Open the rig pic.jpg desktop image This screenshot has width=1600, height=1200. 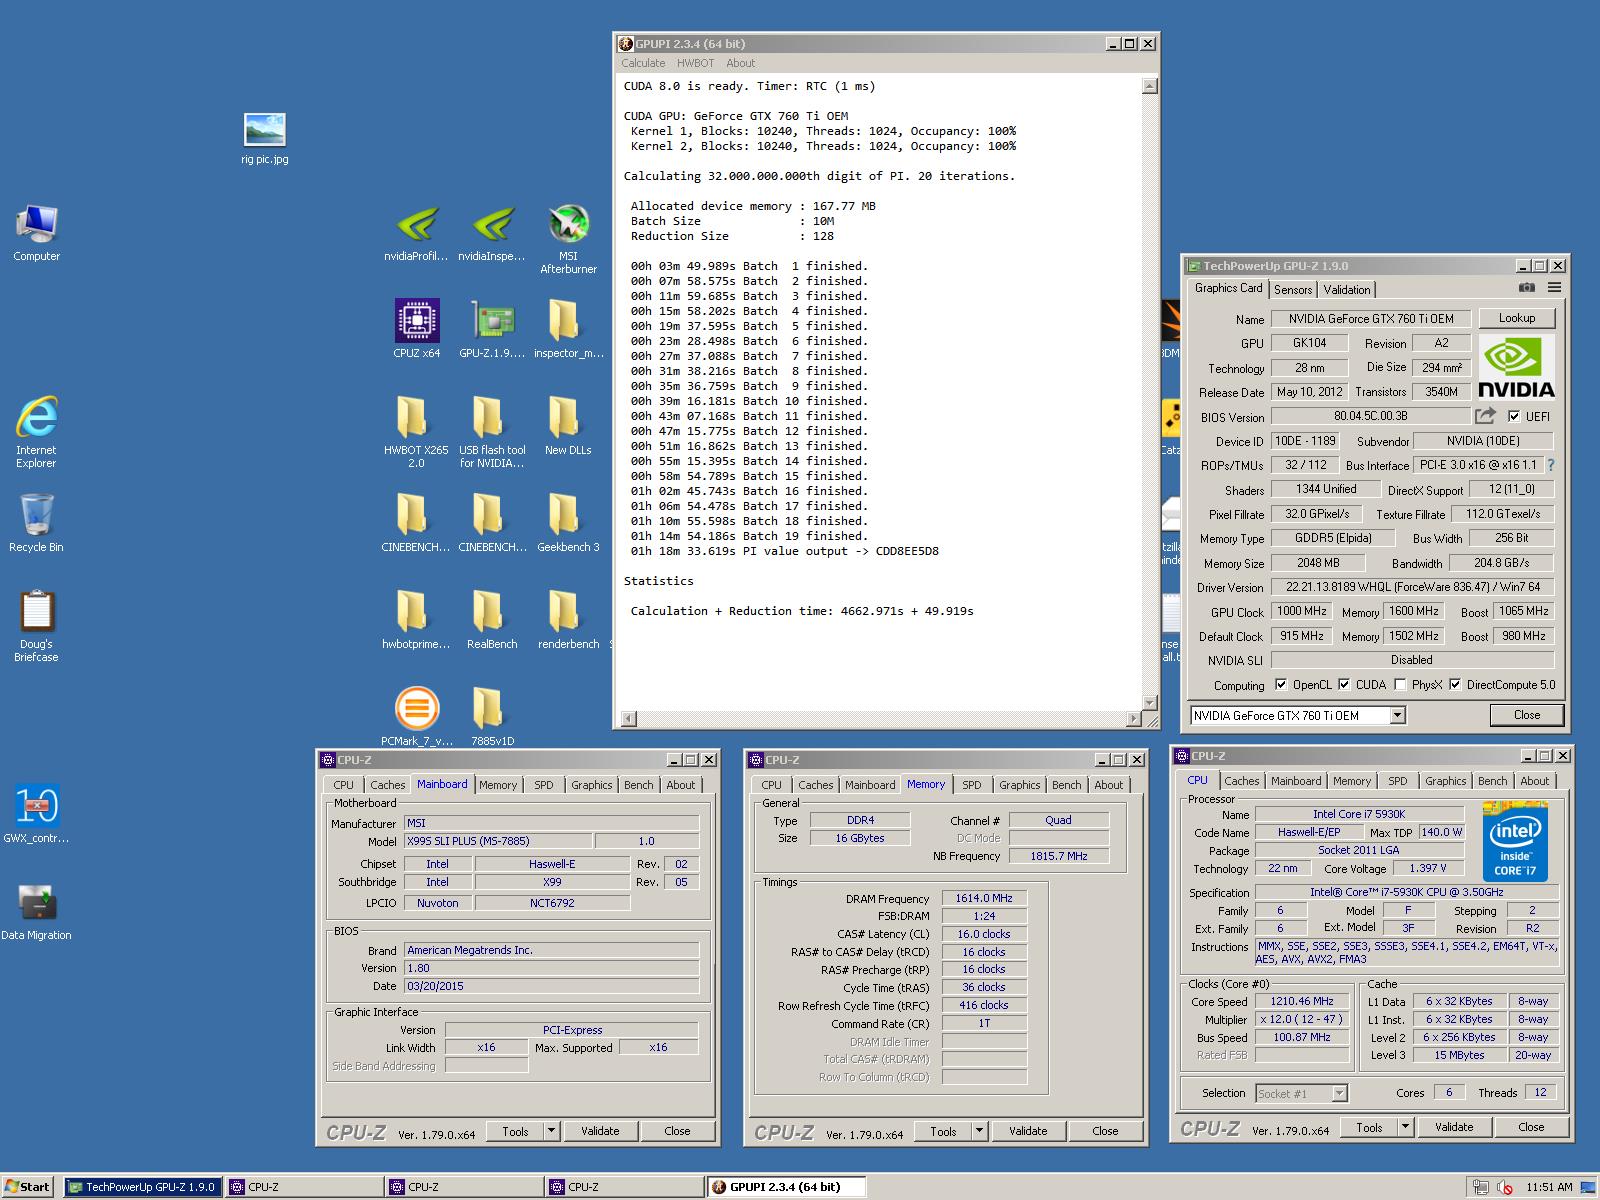coord(264,138)
